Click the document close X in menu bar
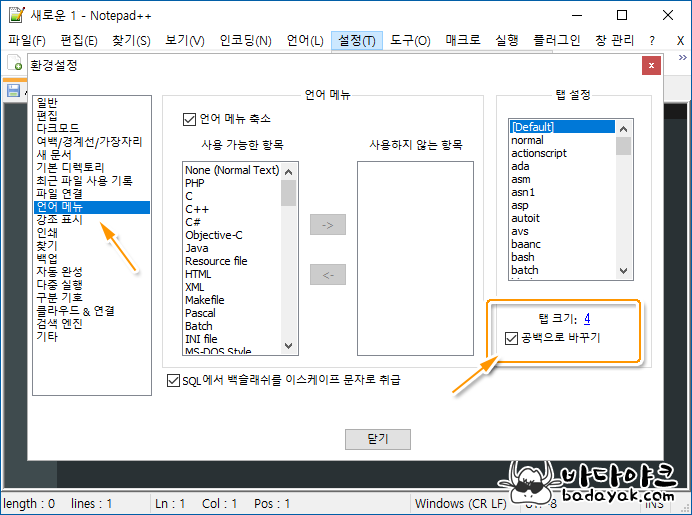Screen dimensions: 692x515 [680, 41]
